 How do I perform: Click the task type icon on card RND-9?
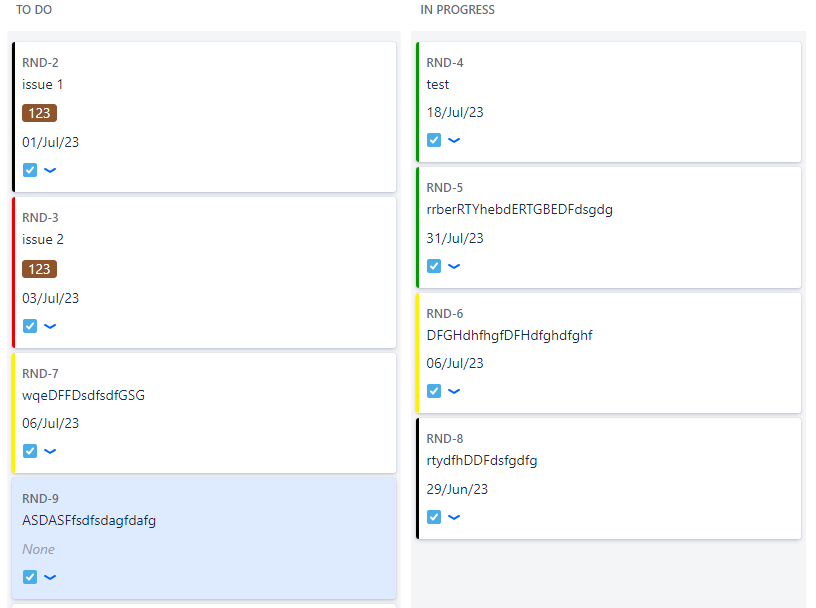[31, 577]
